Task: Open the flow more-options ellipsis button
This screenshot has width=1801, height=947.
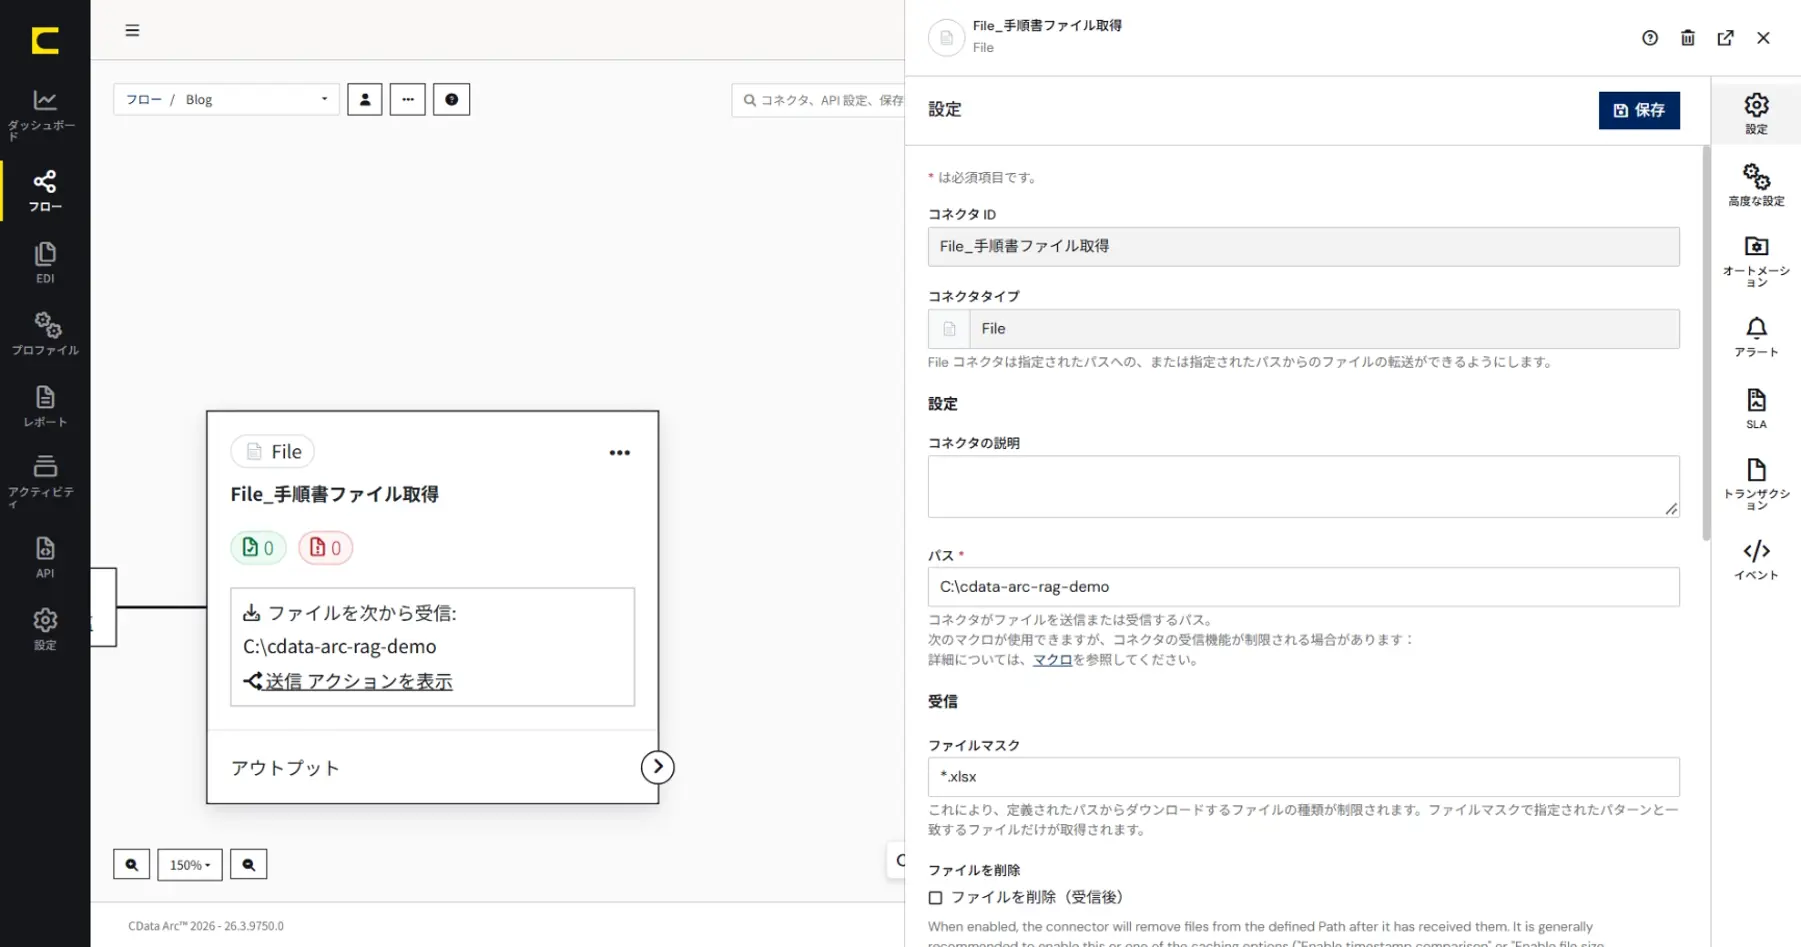Action: coord(408,99)
